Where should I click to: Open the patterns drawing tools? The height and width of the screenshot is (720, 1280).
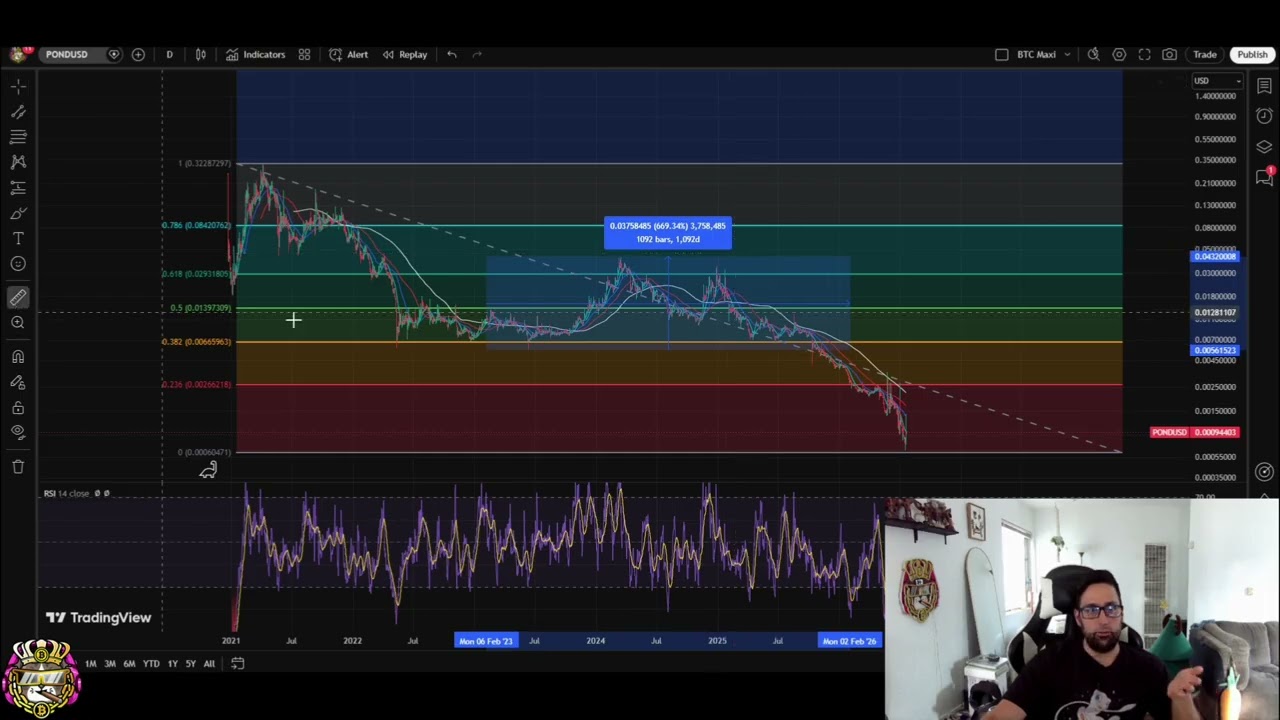[x=18, y=162]
